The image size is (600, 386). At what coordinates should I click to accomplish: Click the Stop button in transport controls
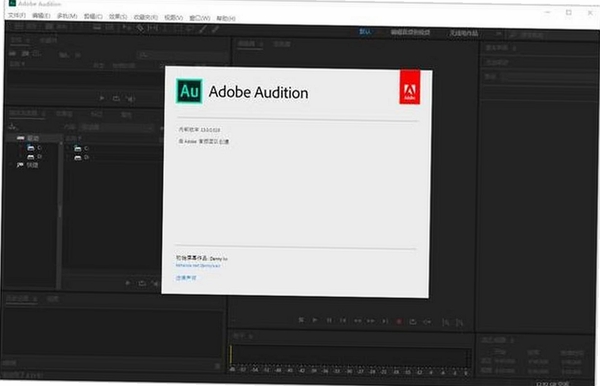pos(301,320)
